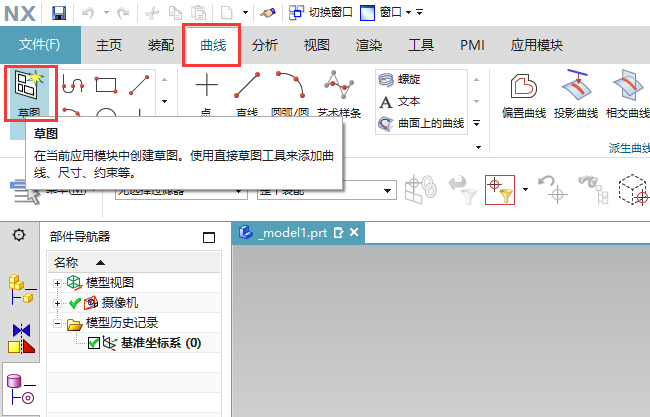This screenshot has height=417, width=650.
Task: Open the Constraint Navigator sidebar icon
Action: [x=22, y=338]
